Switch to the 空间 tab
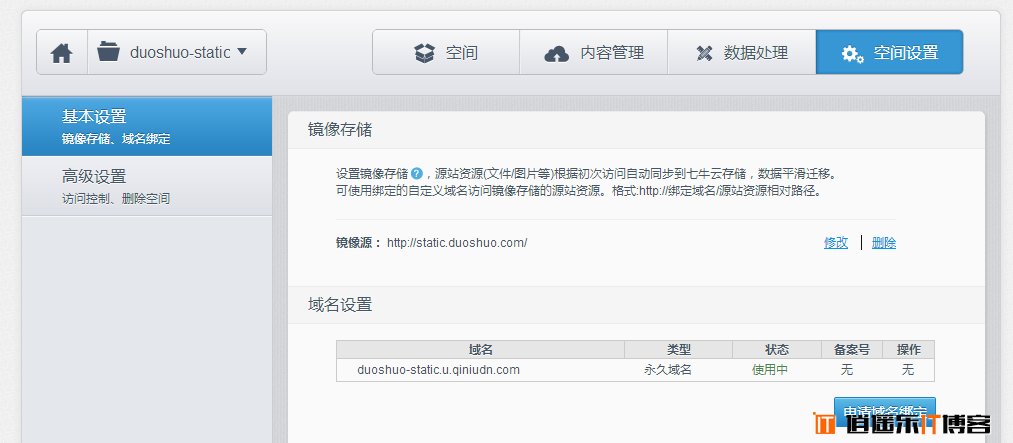The width and height of the screenshot is (1013, 443). [x=446, y=52]
